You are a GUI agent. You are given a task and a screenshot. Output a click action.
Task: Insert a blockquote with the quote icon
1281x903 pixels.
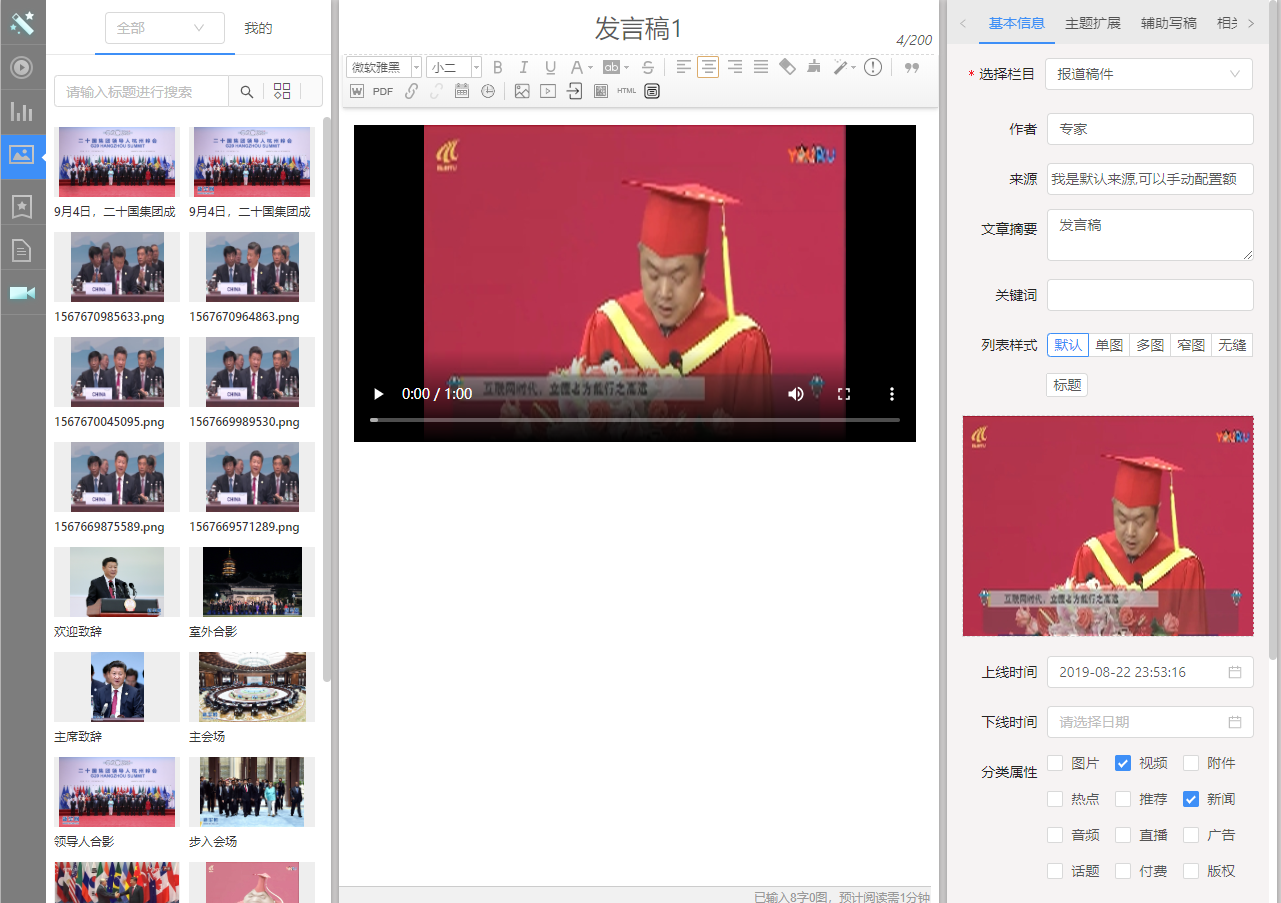(x=911, y=68)
